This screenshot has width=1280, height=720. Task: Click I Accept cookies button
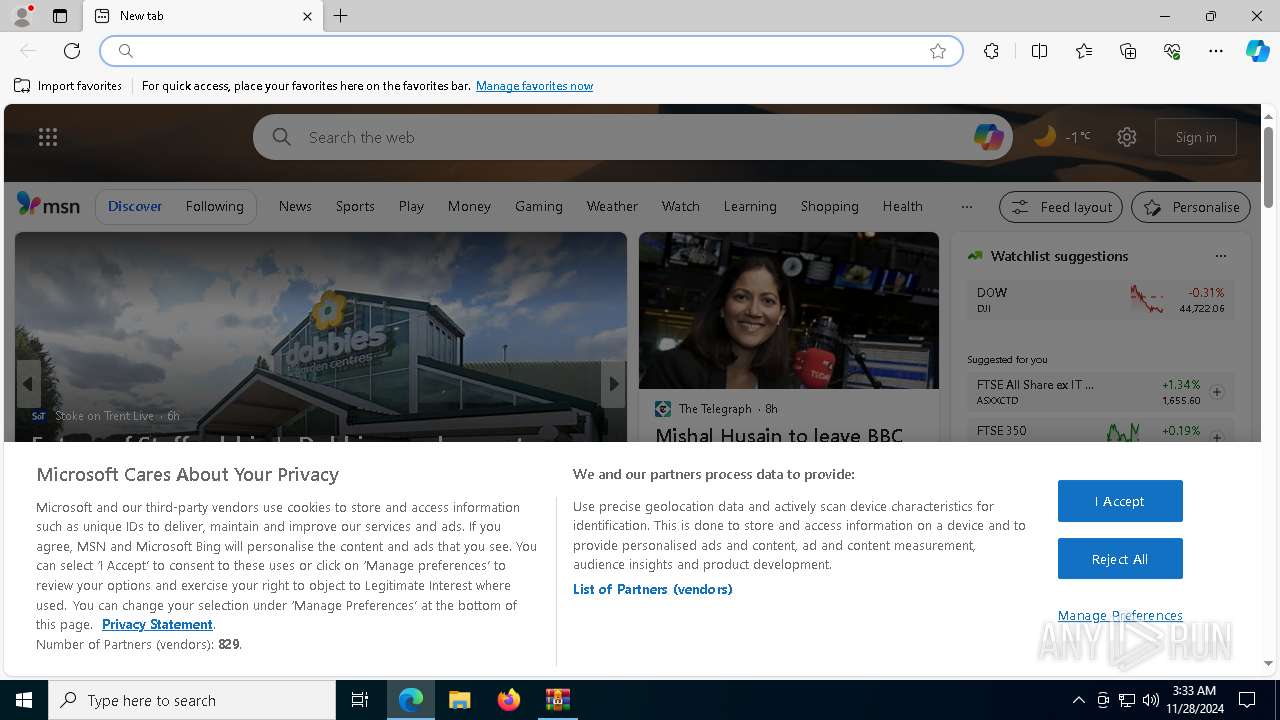click(x=1120, y=501)
